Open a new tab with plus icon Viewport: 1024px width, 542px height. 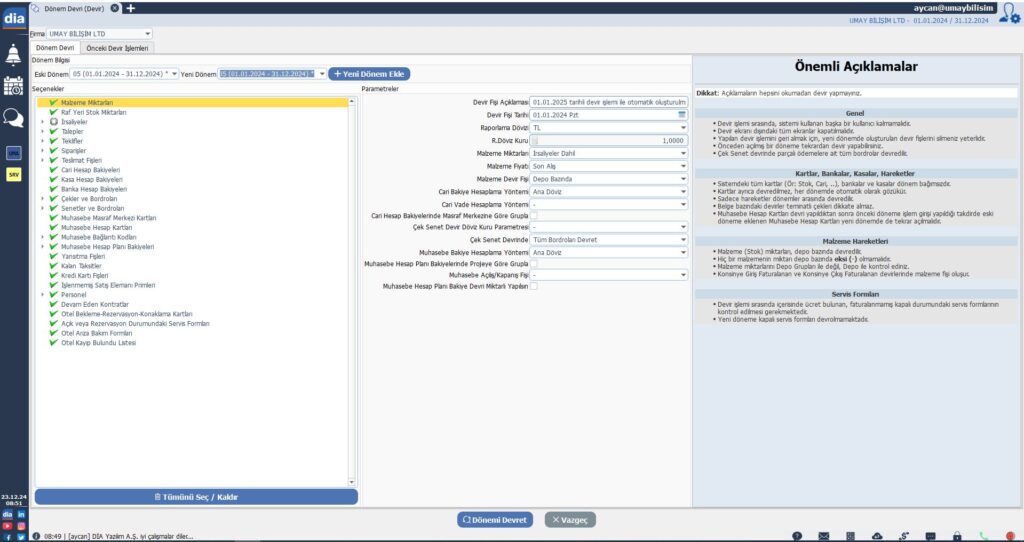[130, 8]
